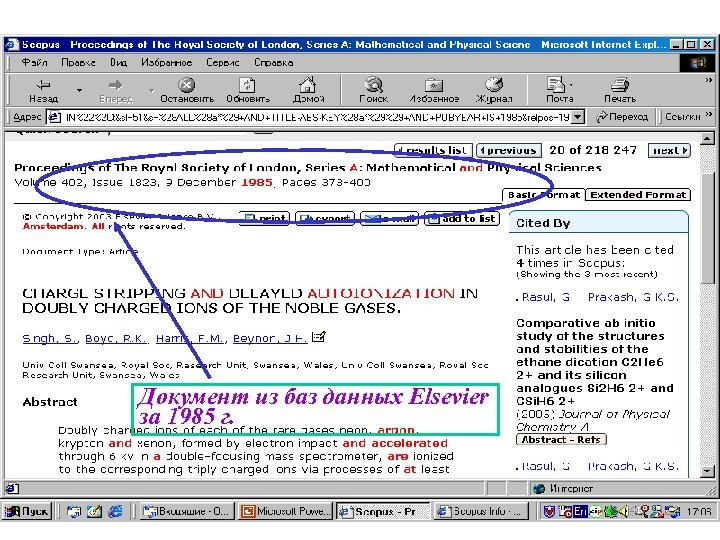
Task: Stop page loading with Остановить icon
Action: point(187,90)
